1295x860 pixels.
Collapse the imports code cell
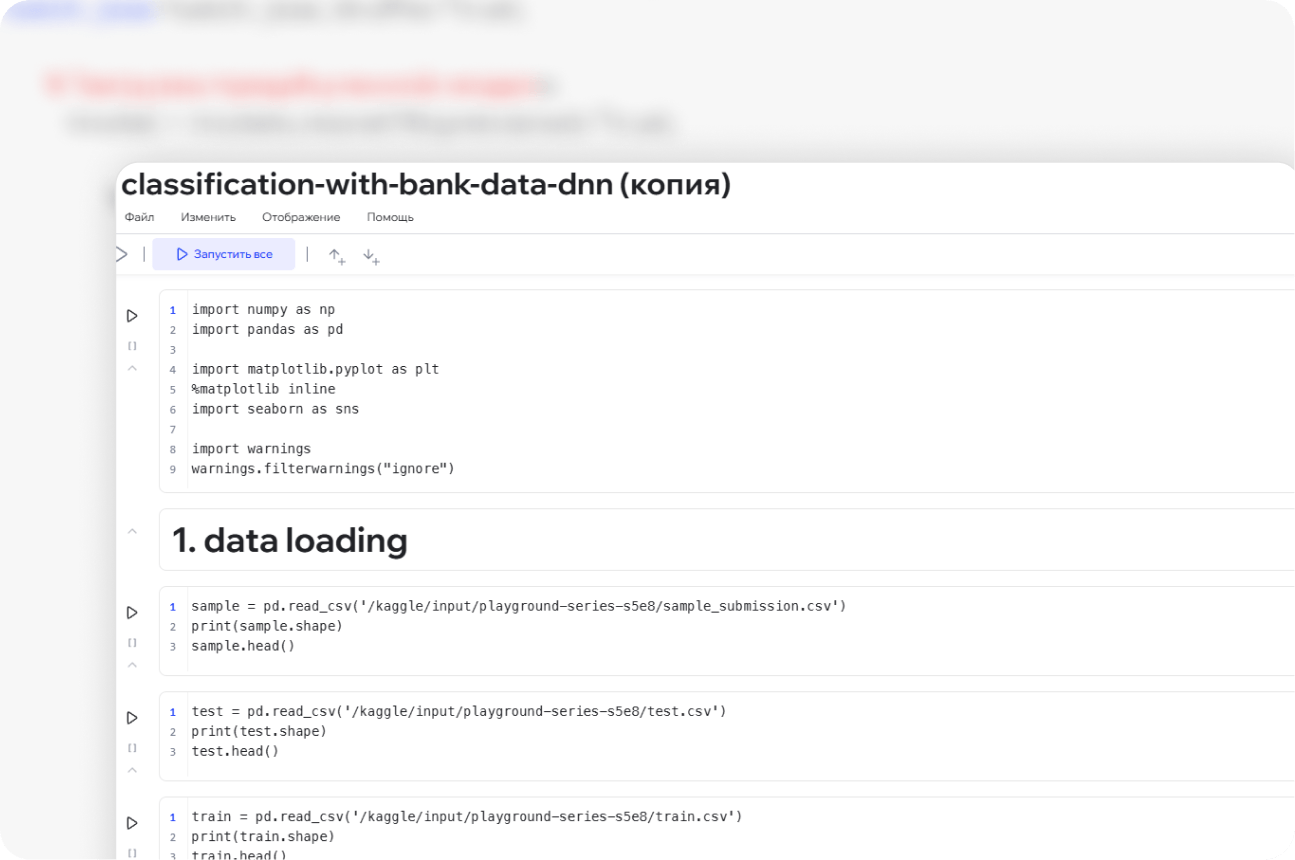click(132, 368)
